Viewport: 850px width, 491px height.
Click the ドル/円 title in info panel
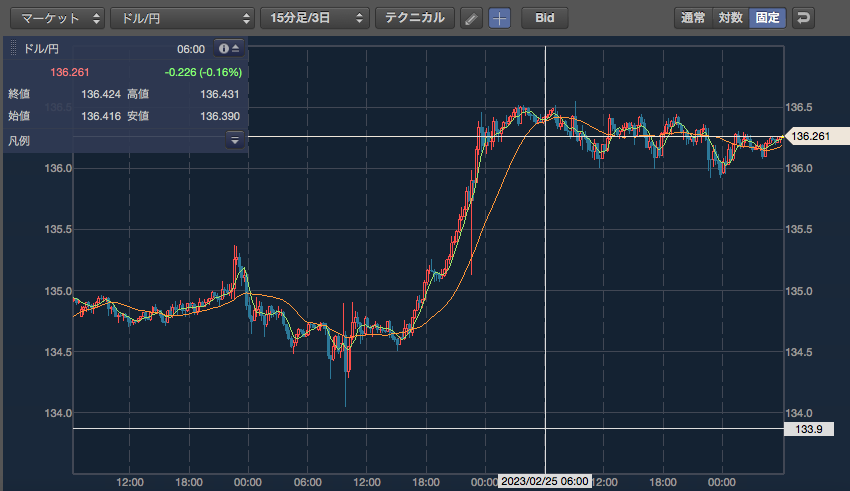41,49
